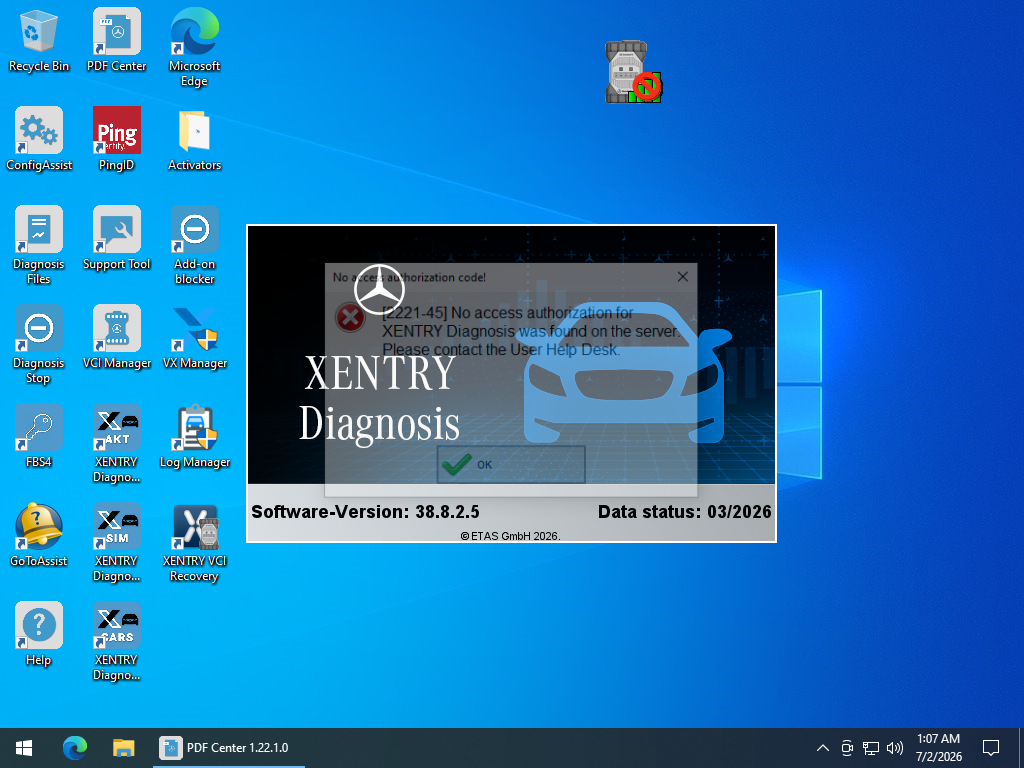This screenshot has height=768, width=1024.
Task: Launch XENTRY Diagnosis CARS shortcut
Action: 116,642
